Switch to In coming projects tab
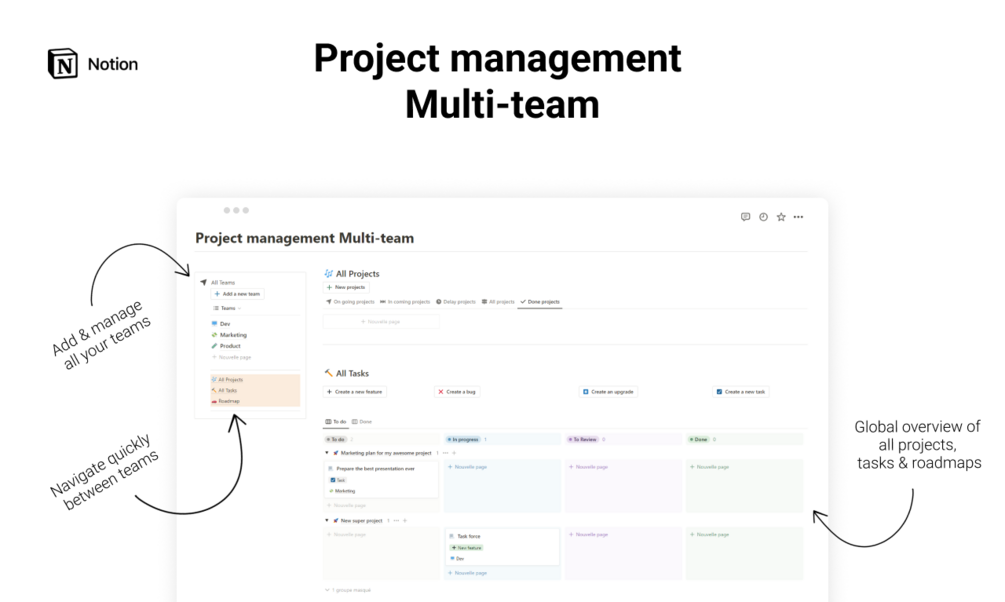The image size is (1005, 602). tap(405, 302)
